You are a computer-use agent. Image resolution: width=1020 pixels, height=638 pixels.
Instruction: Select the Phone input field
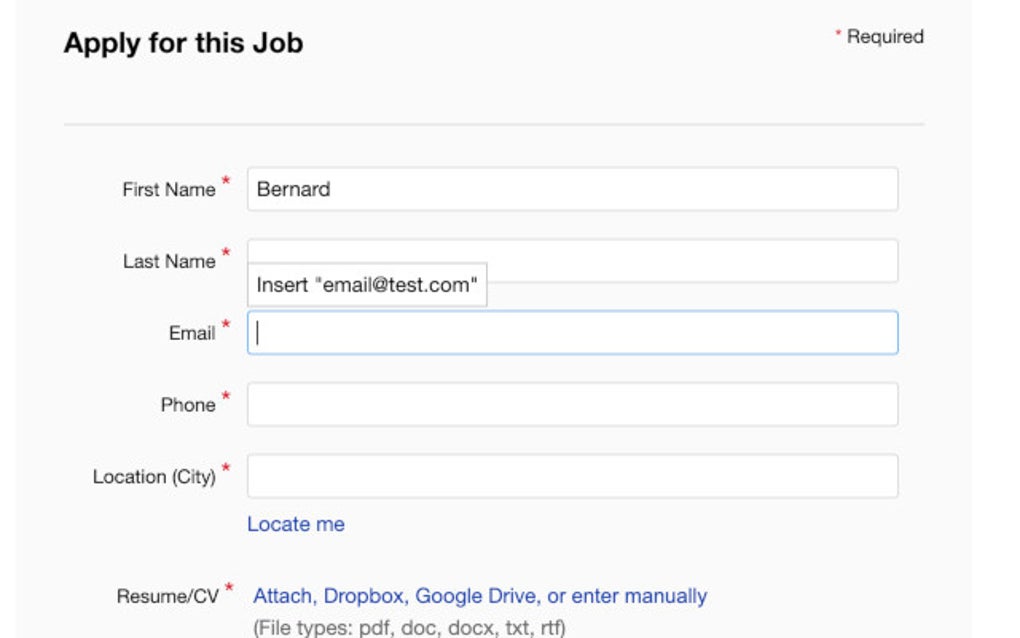click(572, 405)
